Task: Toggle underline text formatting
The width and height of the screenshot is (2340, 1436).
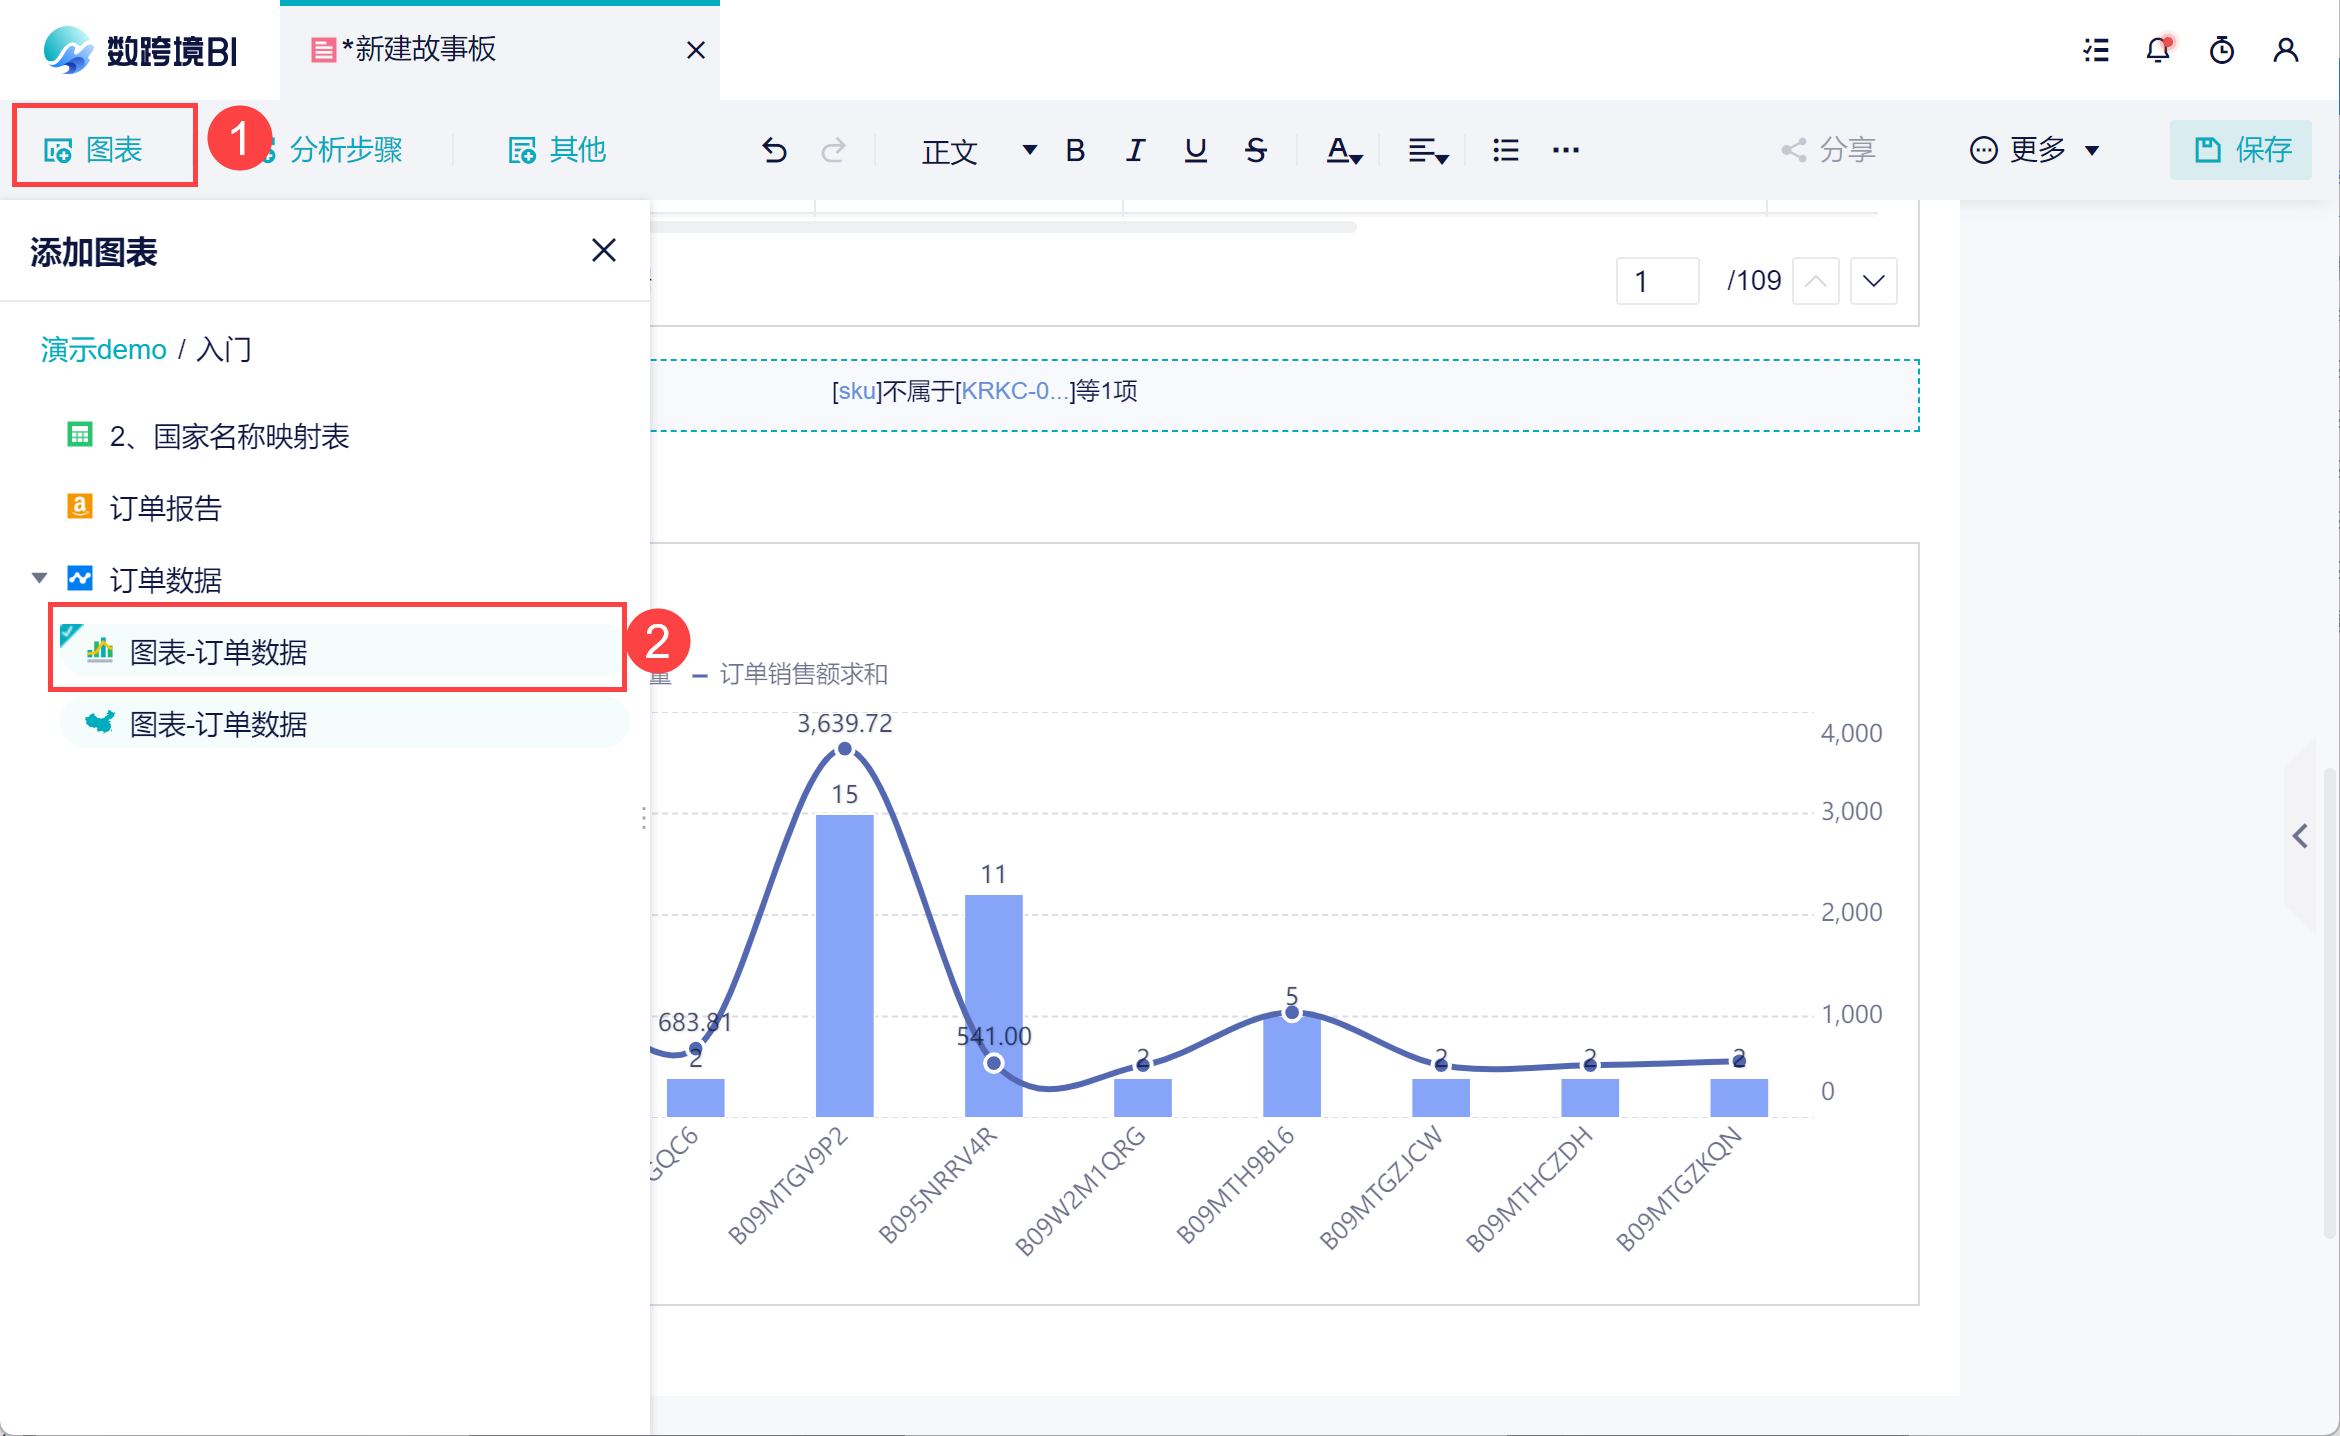Action: point(1195,150)
